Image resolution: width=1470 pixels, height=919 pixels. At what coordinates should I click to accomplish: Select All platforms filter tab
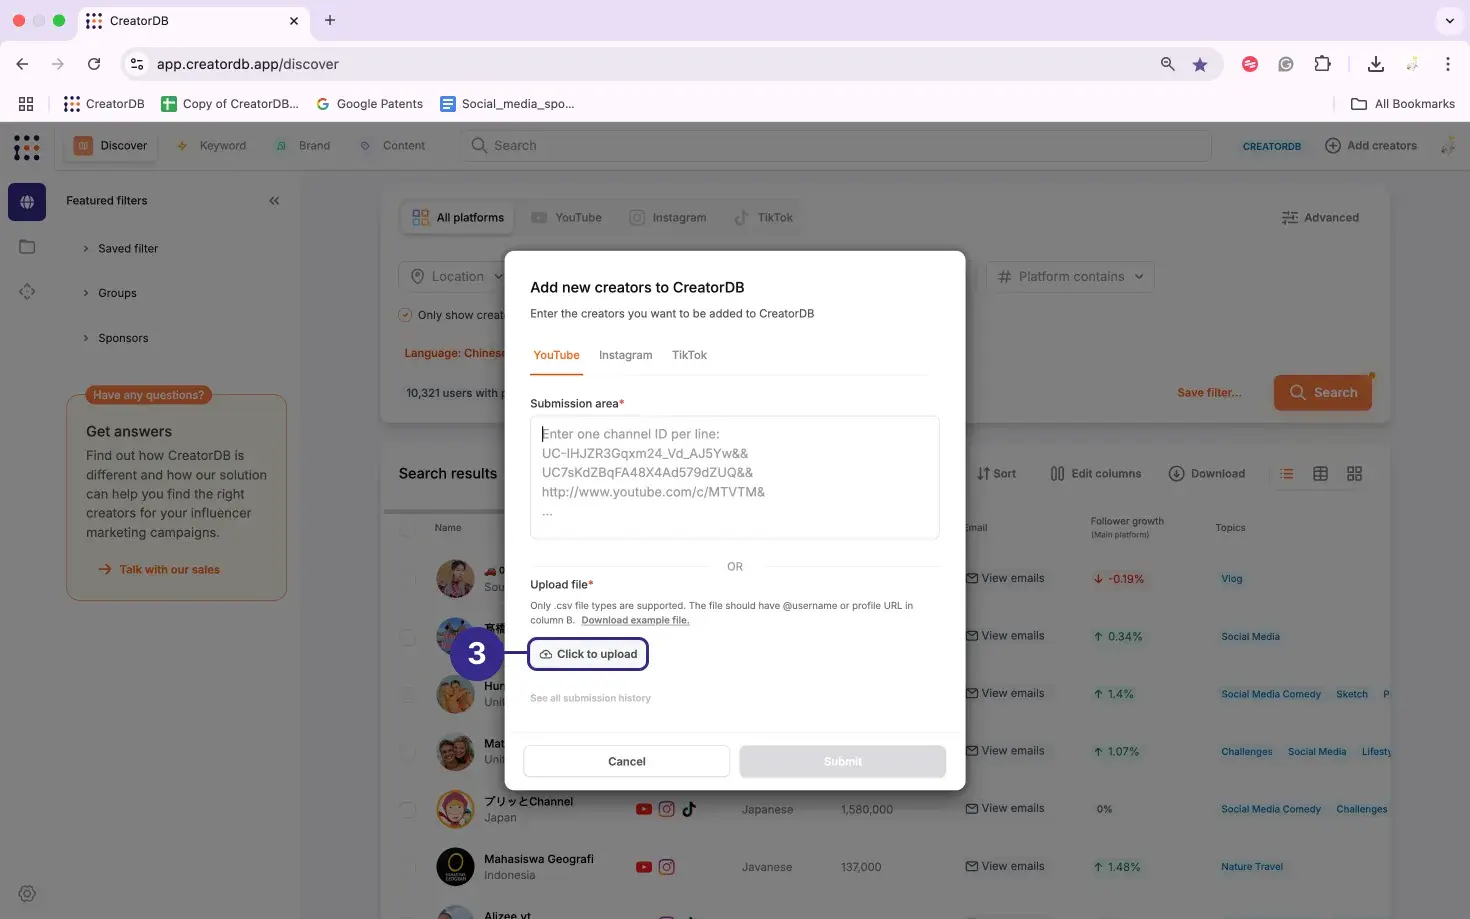(458, 218)
